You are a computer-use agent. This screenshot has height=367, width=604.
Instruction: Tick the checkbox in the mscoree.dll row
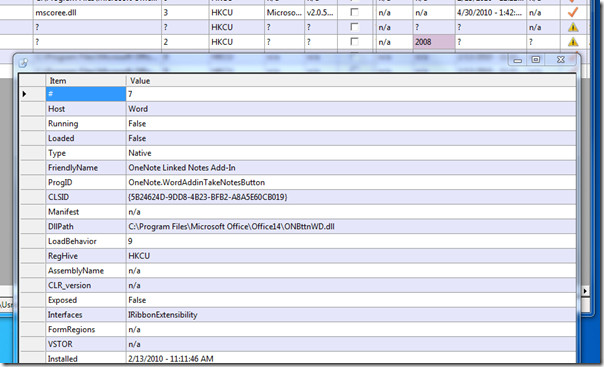(354, 12)
